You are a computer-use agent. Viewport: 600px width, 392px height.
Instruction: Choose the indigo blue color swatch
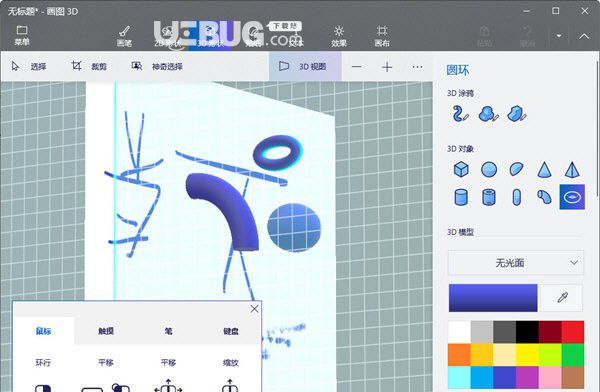click(504, 377)
